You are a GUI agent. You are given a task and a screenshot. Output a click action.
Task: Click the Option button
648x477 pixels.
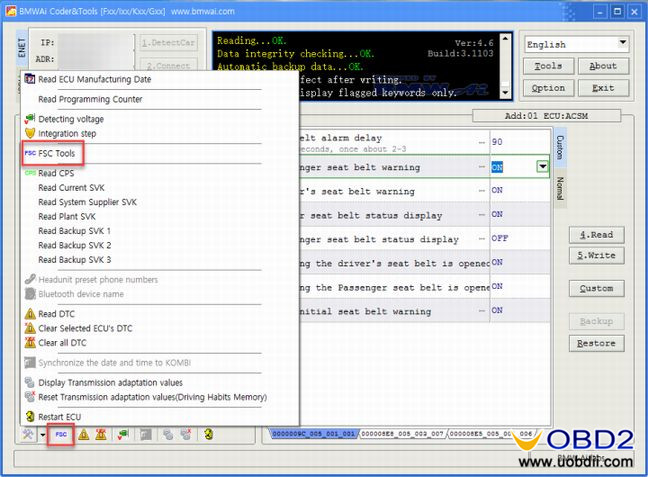pos(548,88)
